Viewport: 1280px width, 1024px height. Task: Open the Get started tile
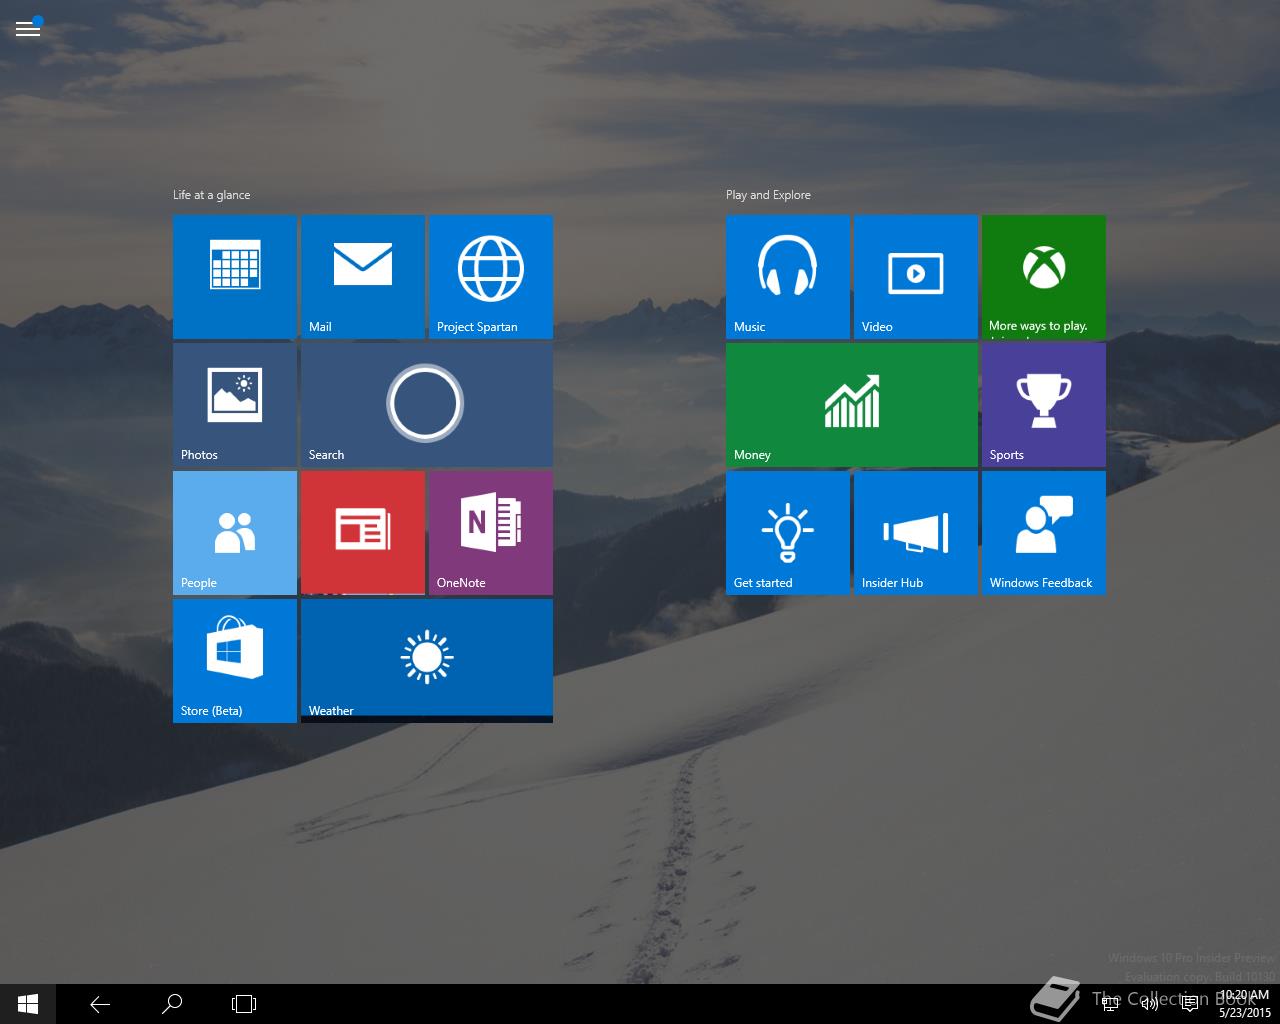click(788, 533)
